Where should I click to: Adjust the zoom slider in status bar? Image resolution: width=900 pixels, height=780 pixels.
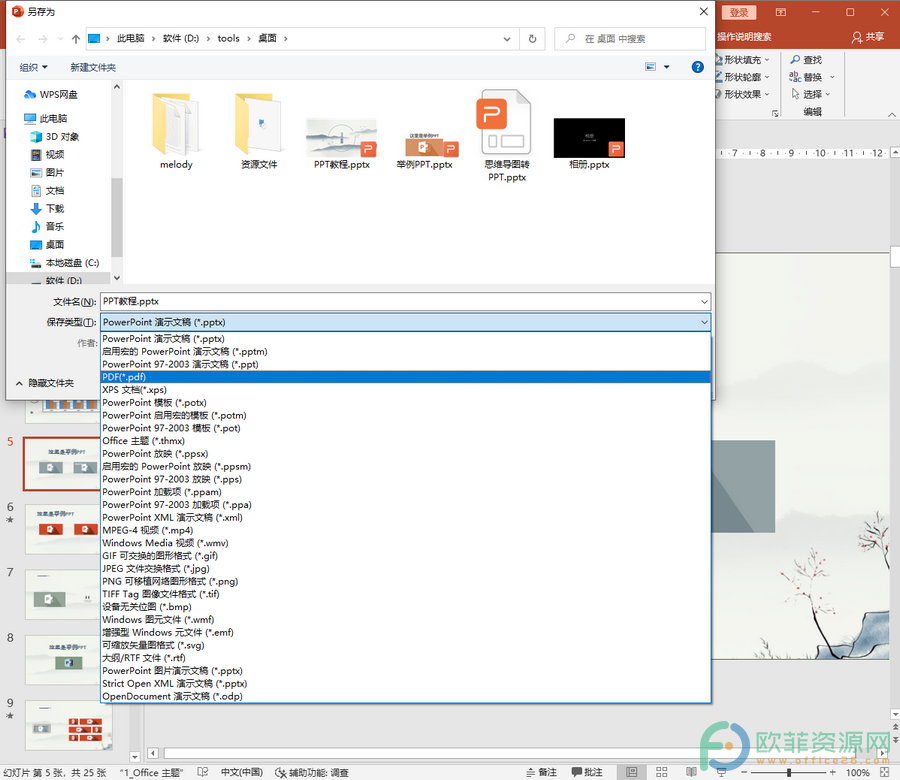pyautogui.click(x=789, y=773)
